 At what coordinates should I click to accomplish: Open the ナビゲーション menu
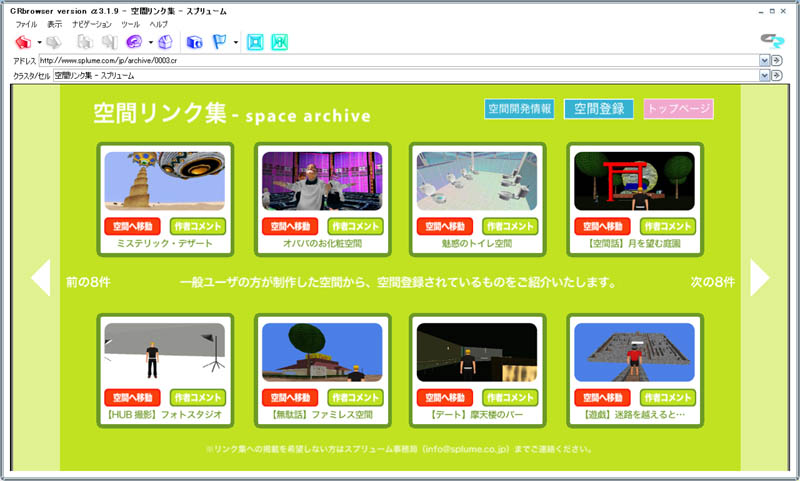[x=92, y=24]
